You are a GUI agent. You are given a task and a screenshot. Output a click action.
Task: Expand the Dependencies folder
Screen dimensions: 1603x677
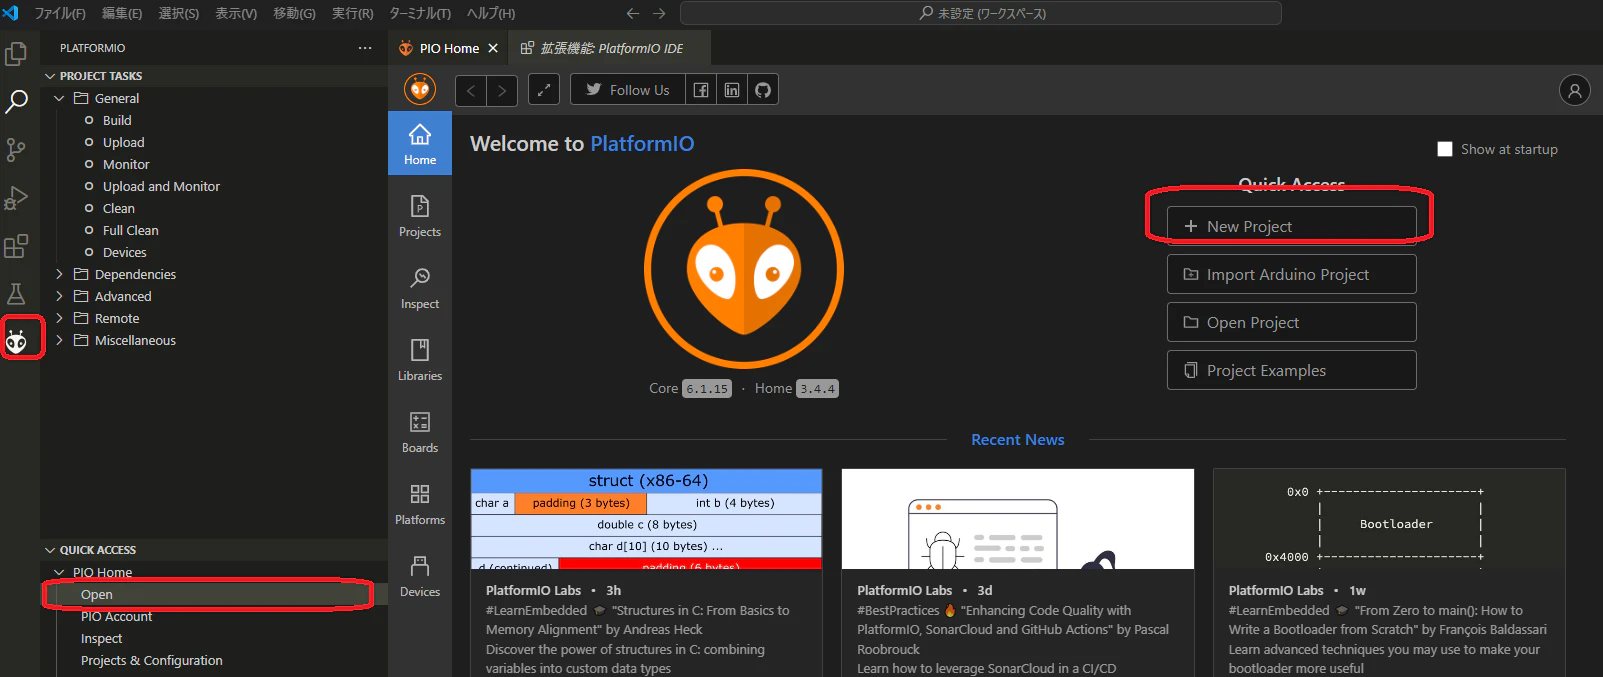pos(59,274)
